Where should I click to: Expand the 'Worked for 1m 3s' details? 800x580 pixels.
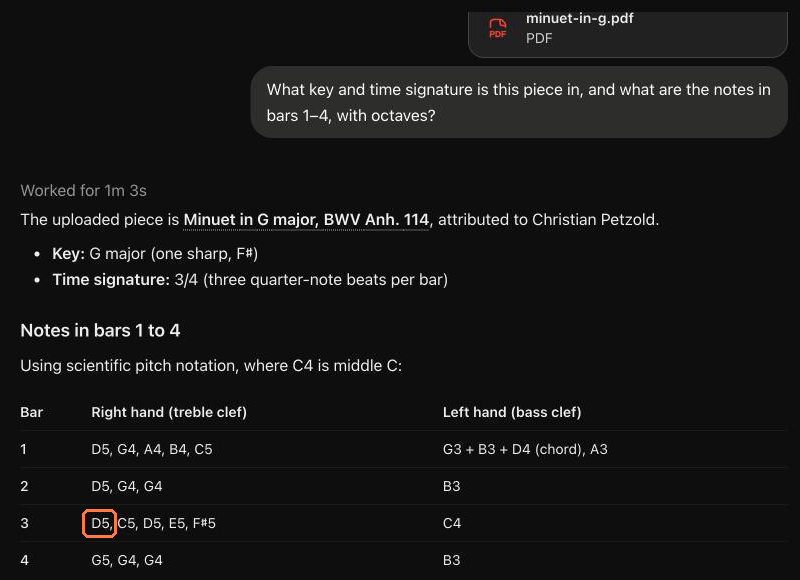[84, 190]
